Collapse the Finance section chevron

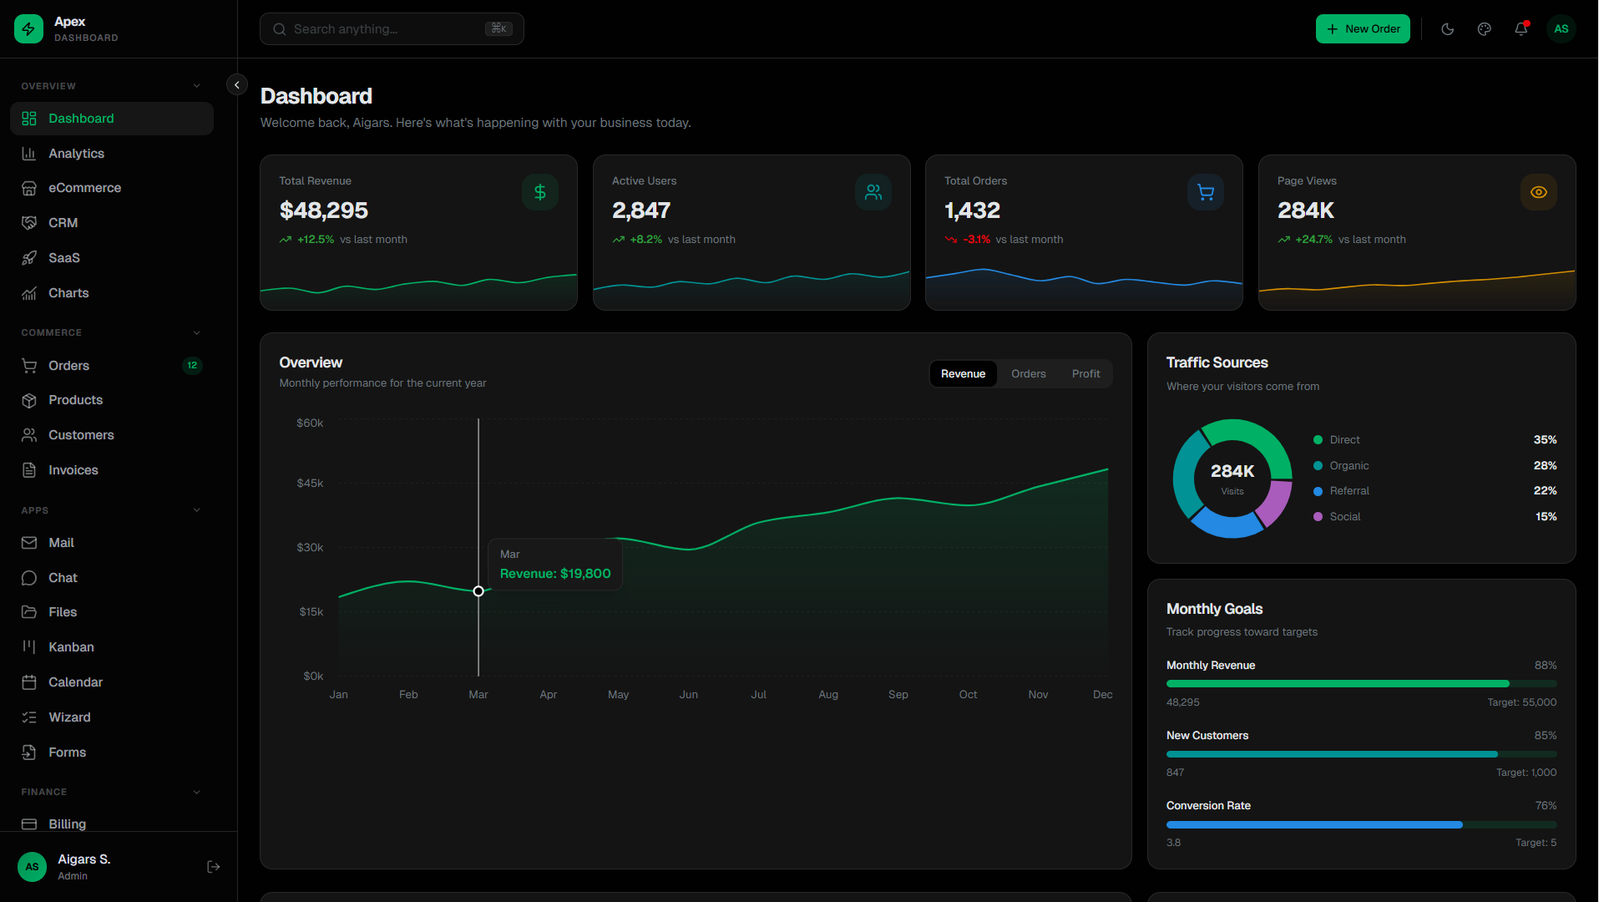coord(196,792)
